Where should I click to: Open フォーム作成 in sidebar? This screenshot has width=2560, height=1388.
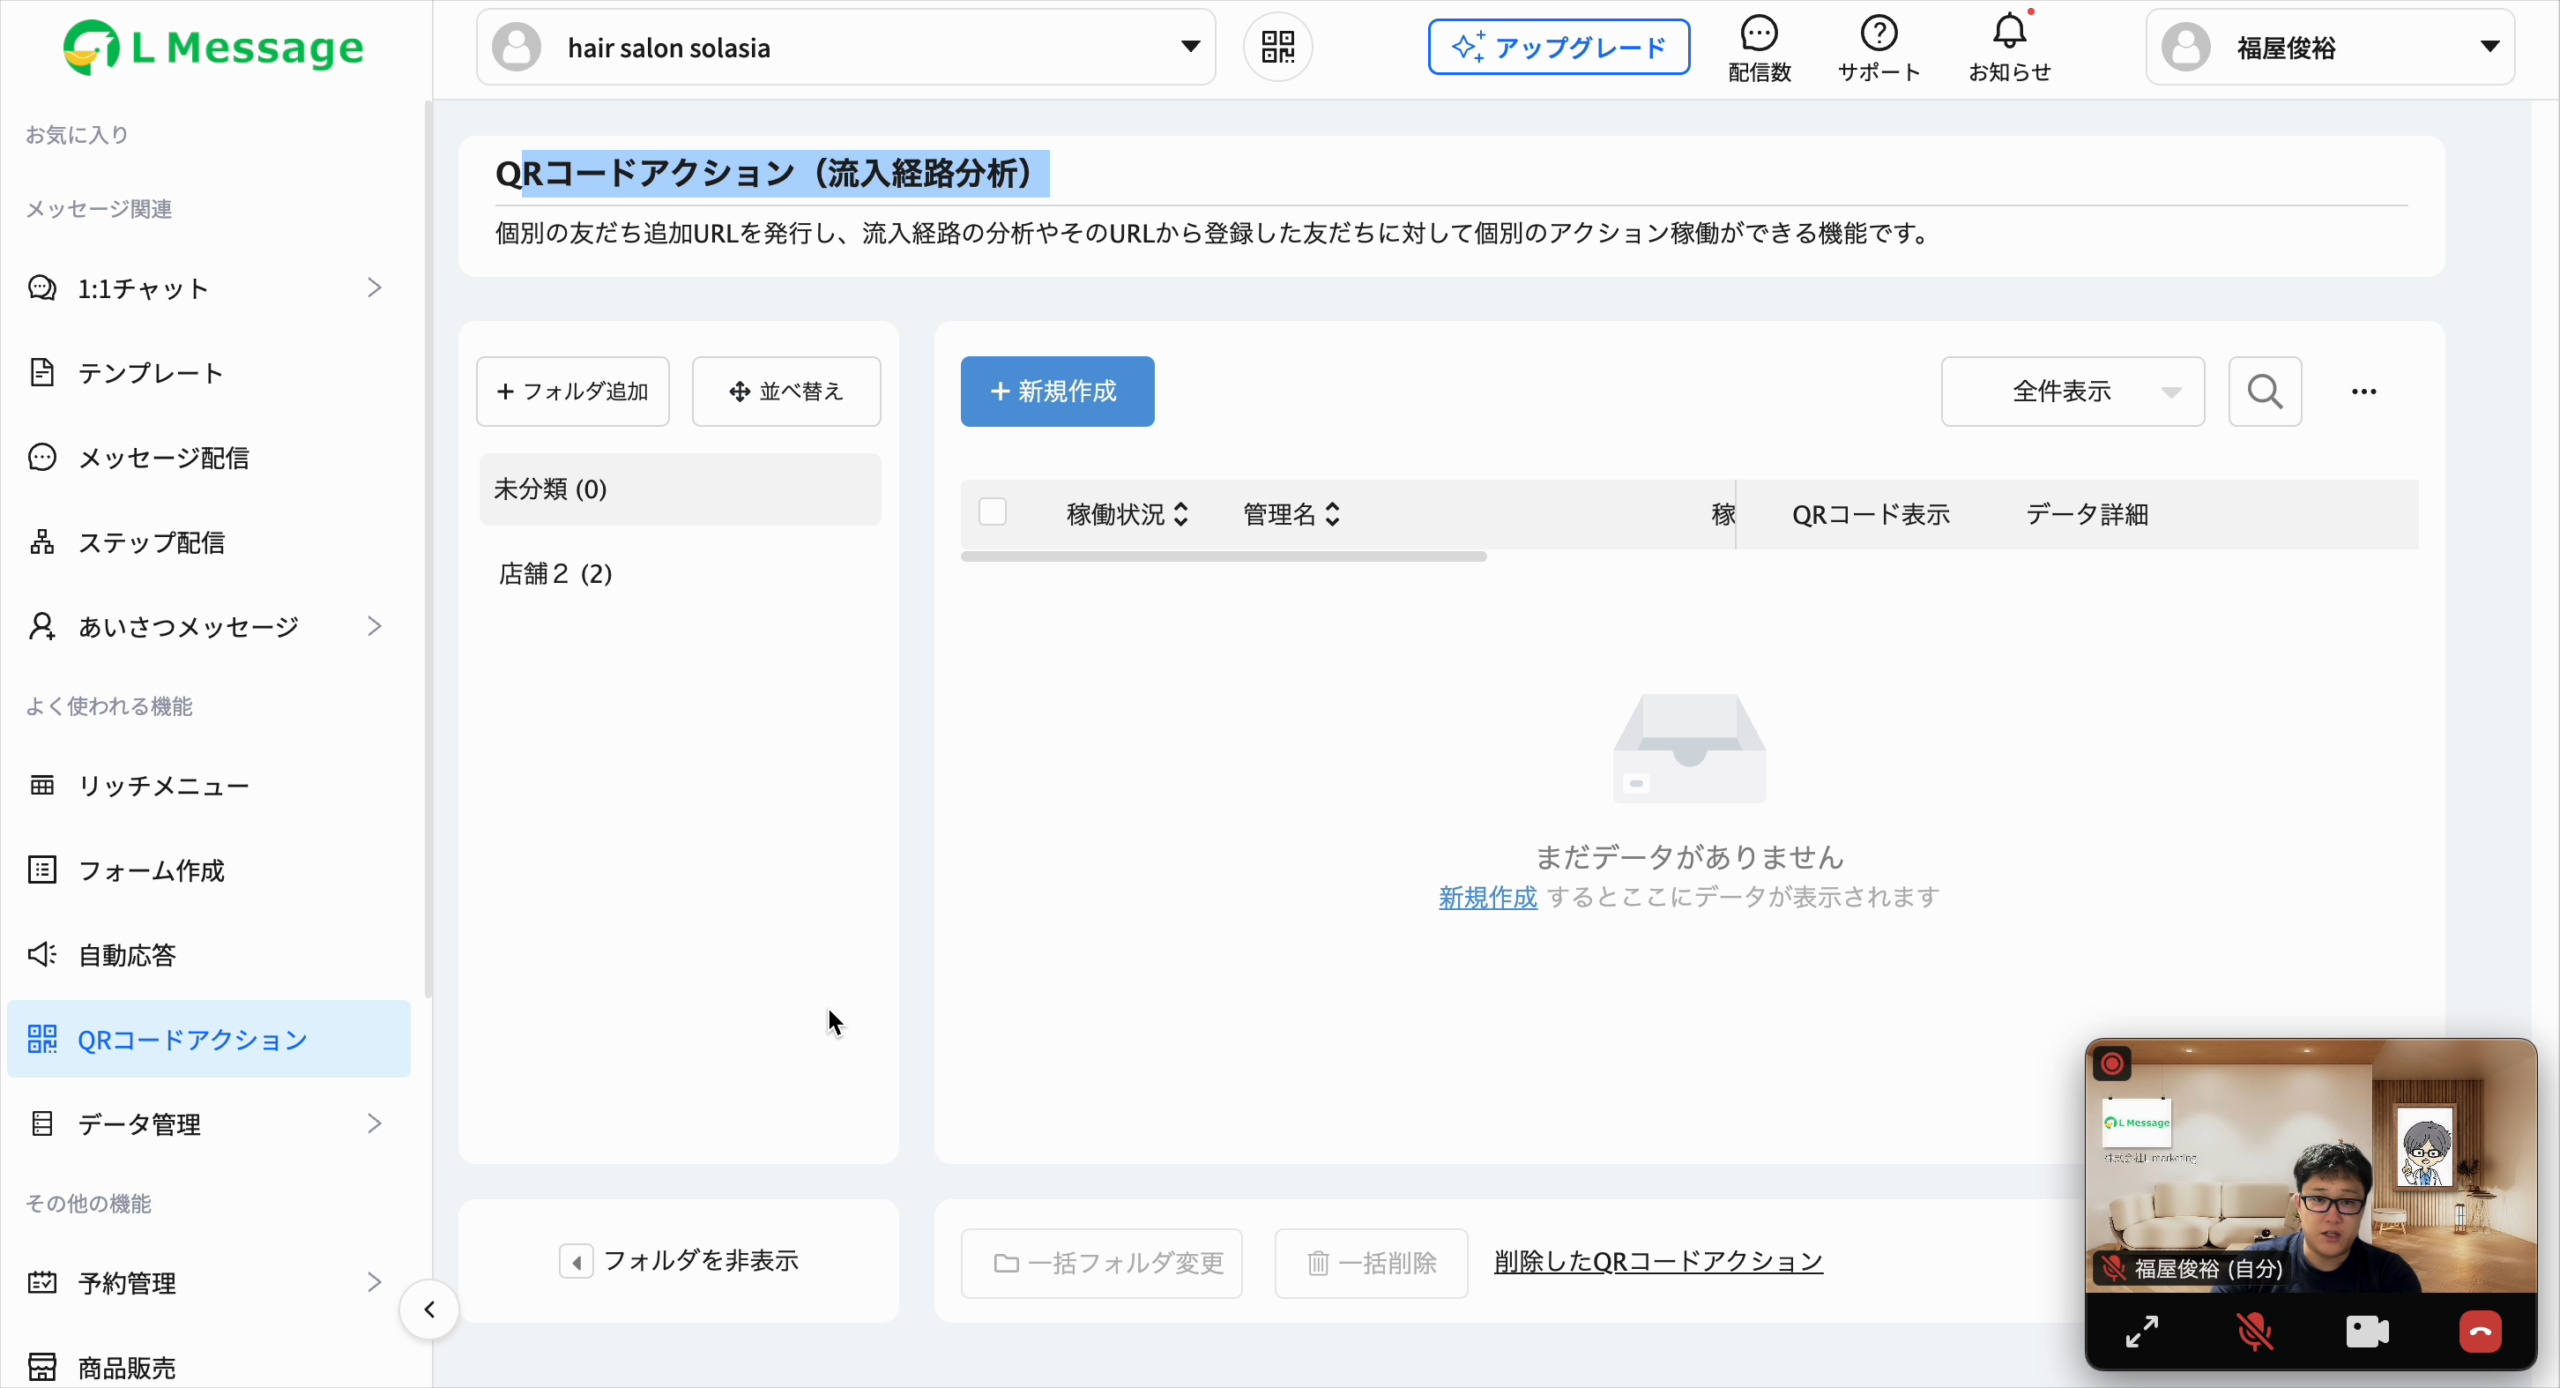208,870
